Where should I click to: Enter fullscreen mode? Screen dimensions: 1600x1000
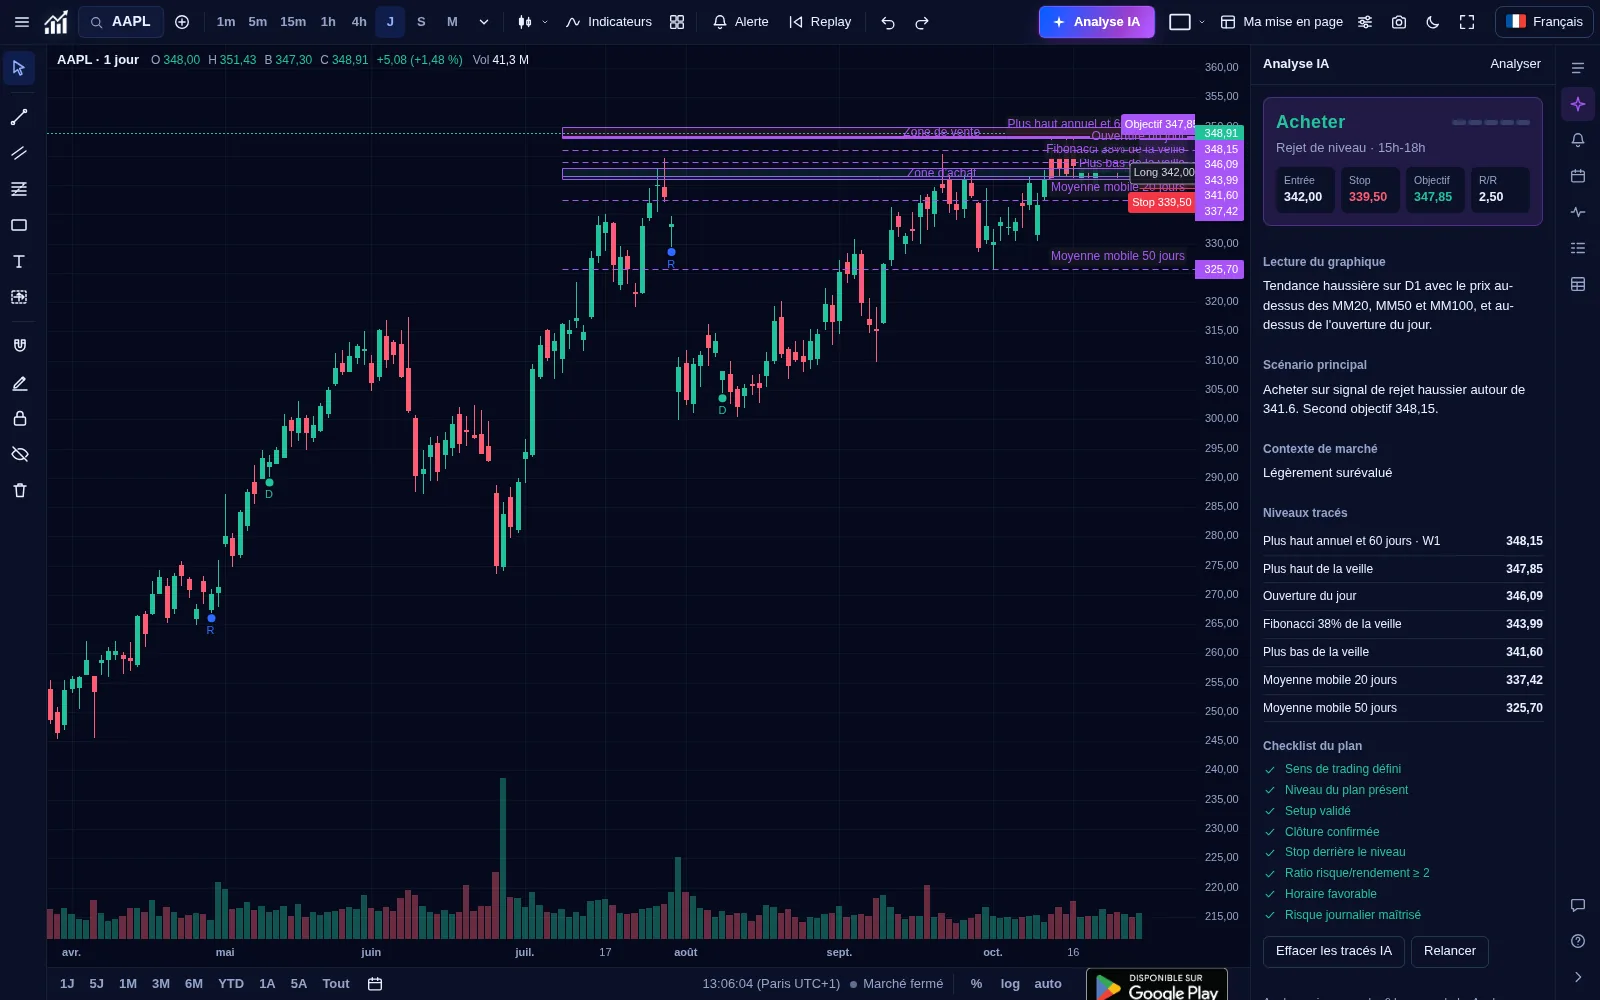(x=1467, y=22)
